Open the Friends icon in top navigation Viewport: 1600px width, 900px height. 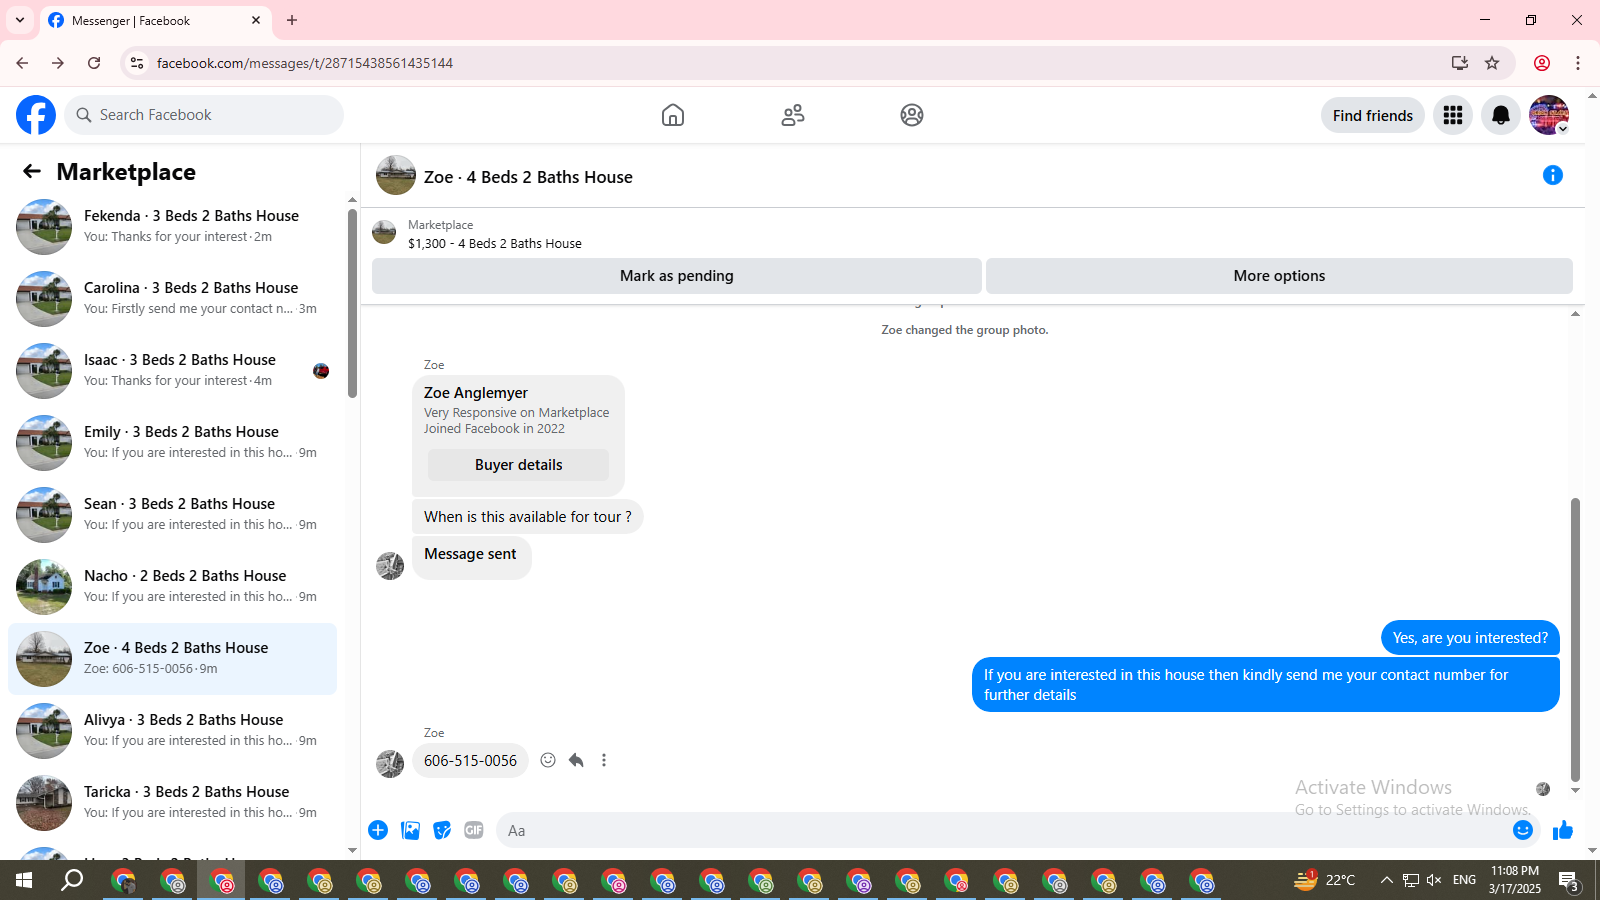(793, 115)
